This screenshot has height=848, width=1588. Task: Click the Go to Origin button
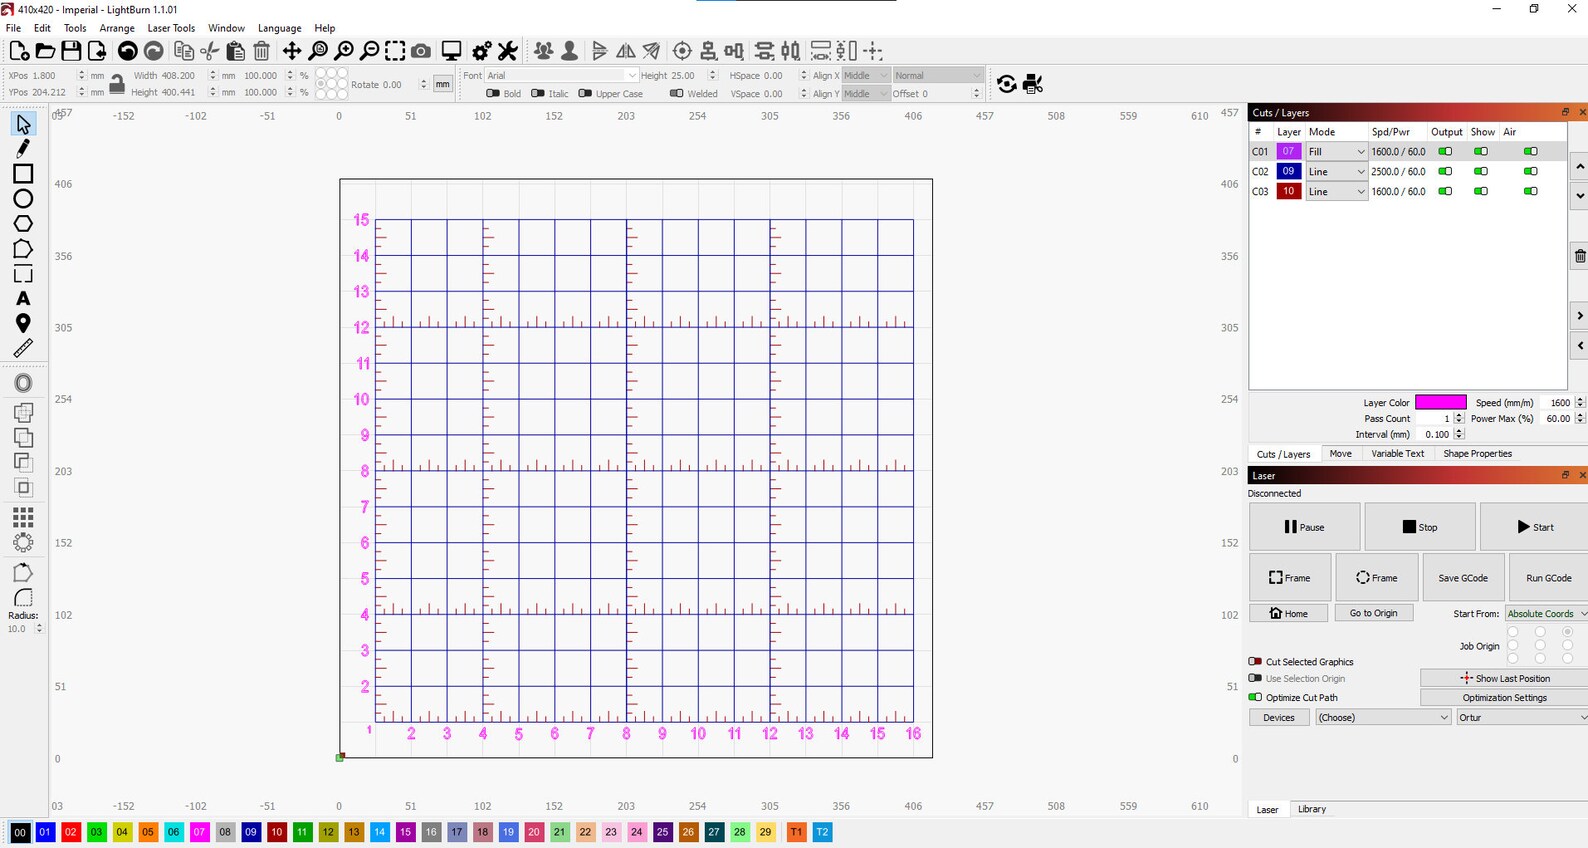tap(1373, 613)
